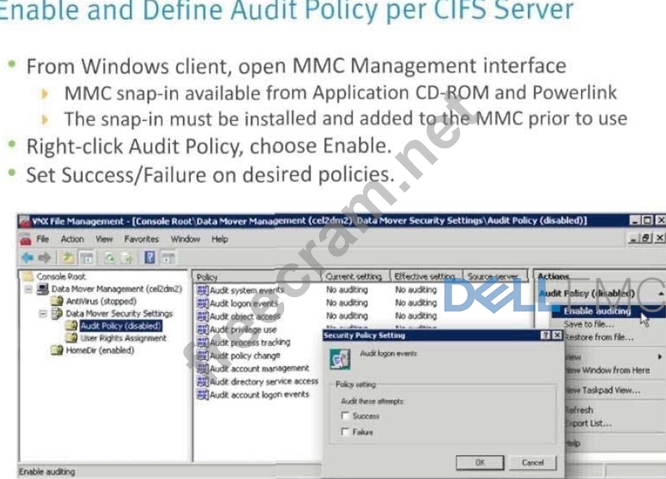Screen dimensions: 666x479
Task: Click the Refresh toolbar icon
Action: [x=110, y=257]
